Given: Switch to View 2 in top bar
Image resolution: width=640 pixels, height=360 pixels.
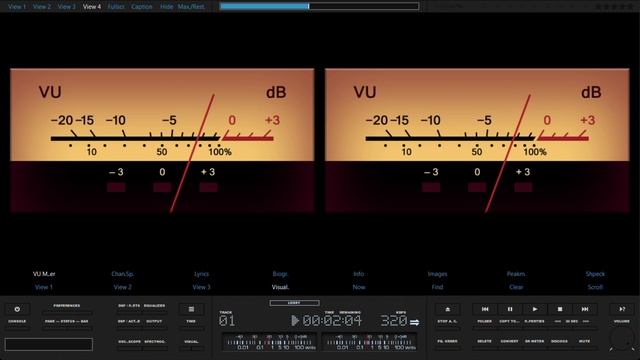Looking at the screenshot, I should [42, 7].
